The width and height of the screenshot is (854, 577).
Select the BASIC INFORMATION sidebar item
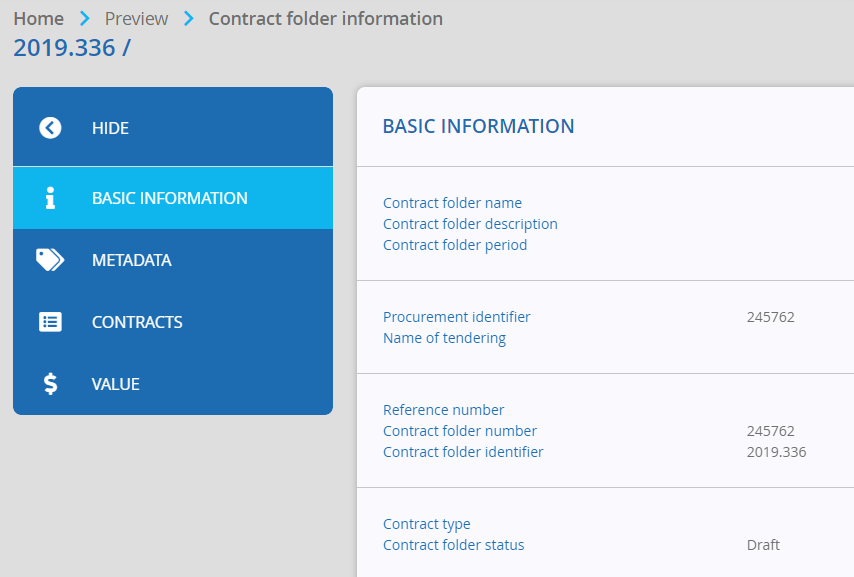pyautogui.click(x=173, y=198)
